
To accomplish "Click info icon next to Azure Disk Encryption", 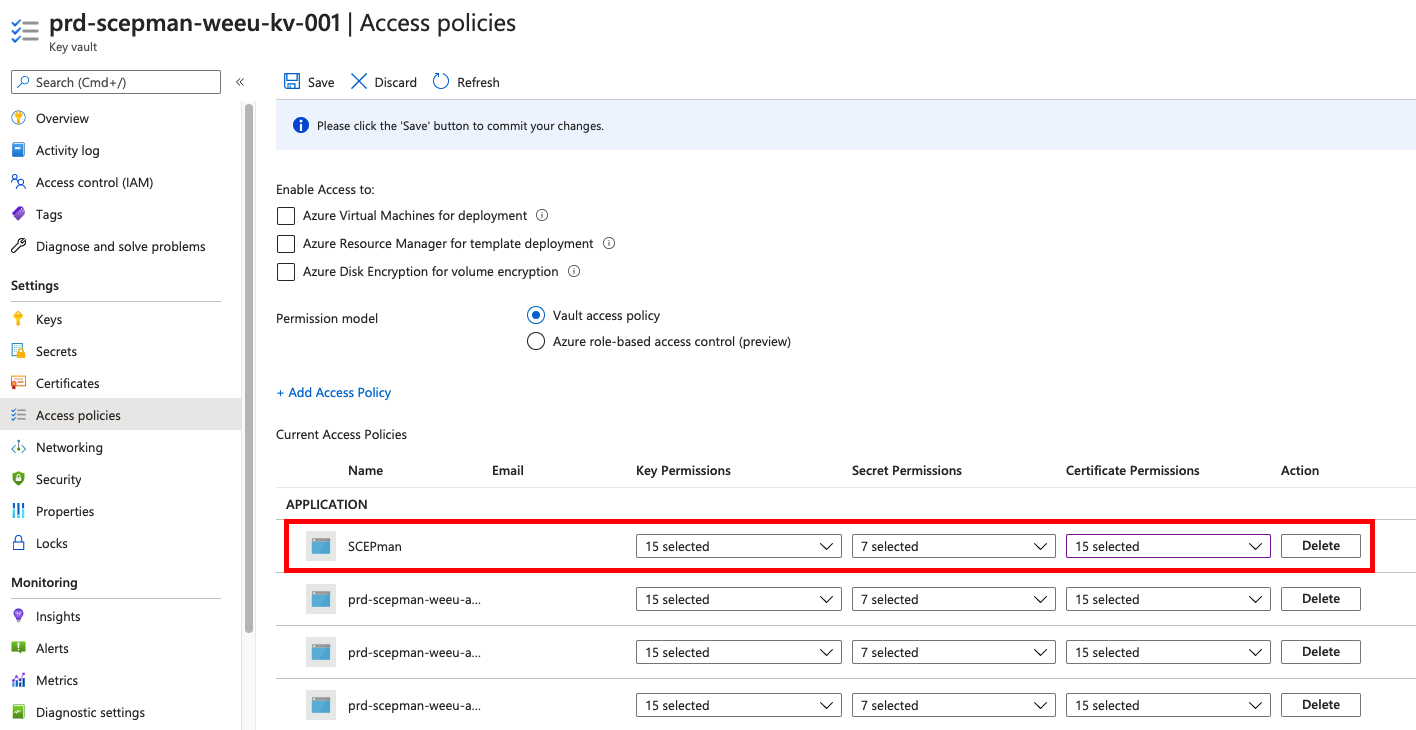I will [574, 271].
